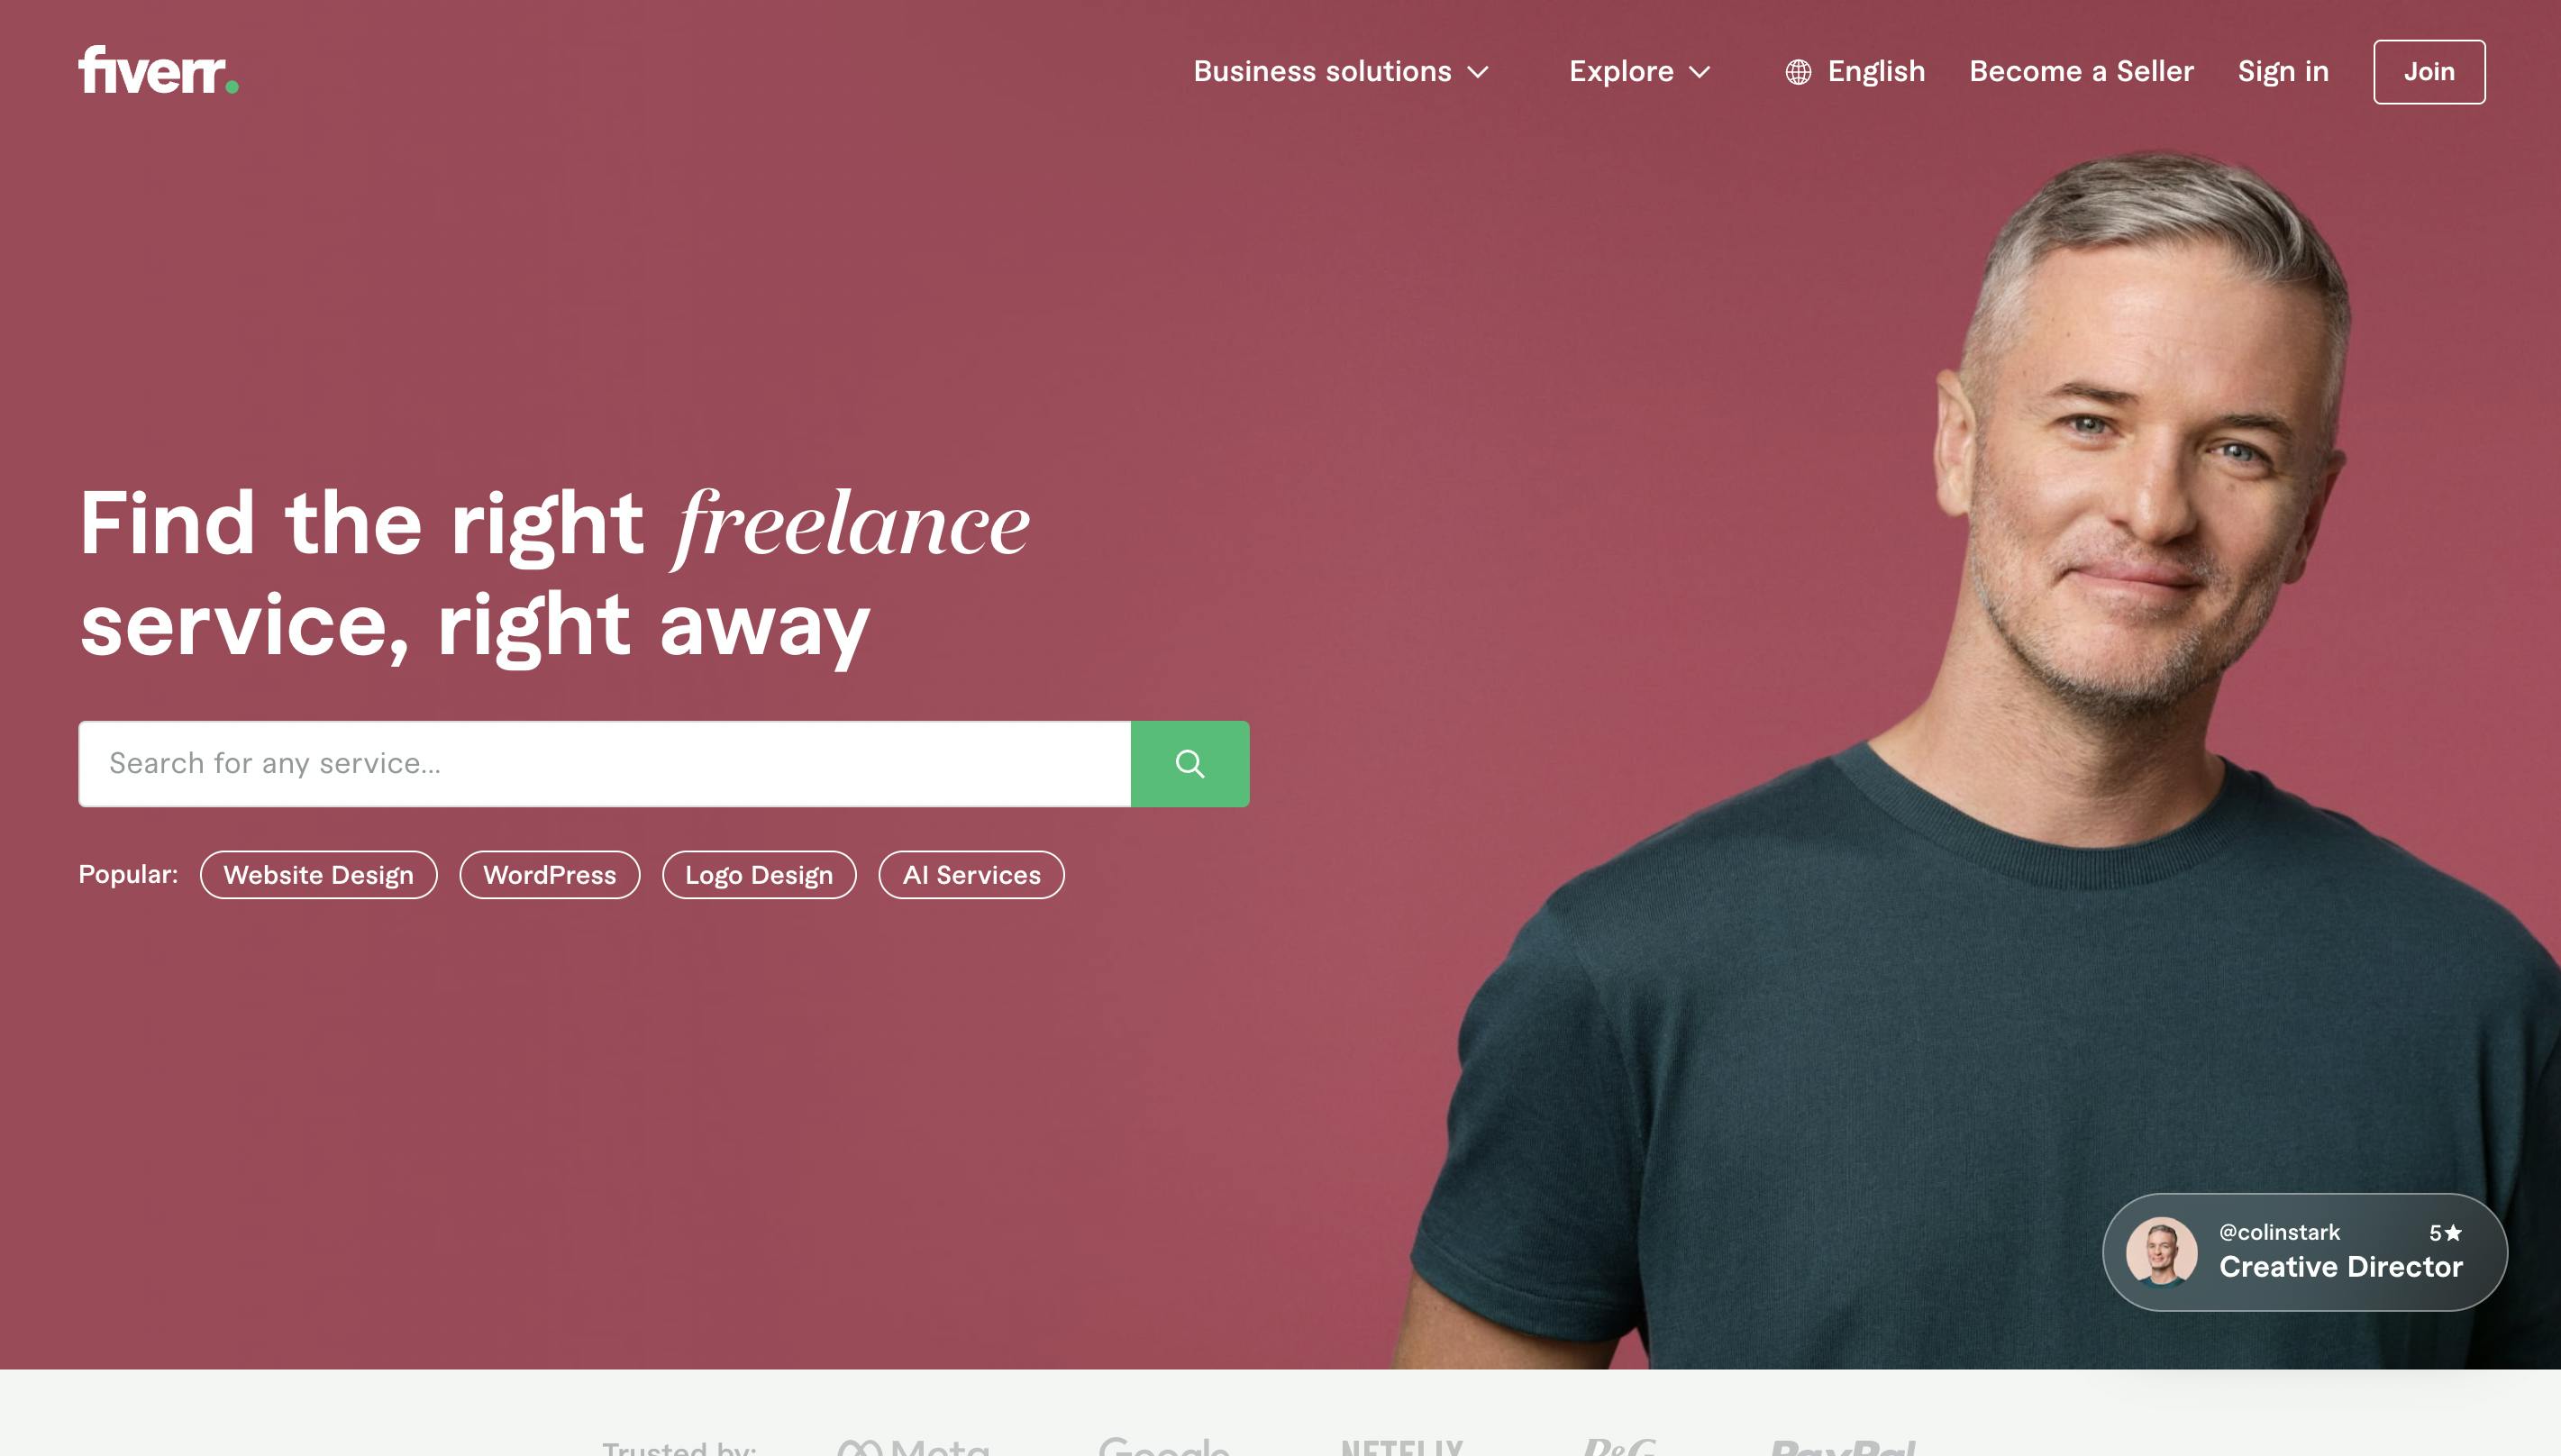Select the AI Services popular tag
The image size is (2561, 1456).
[971, 875]
